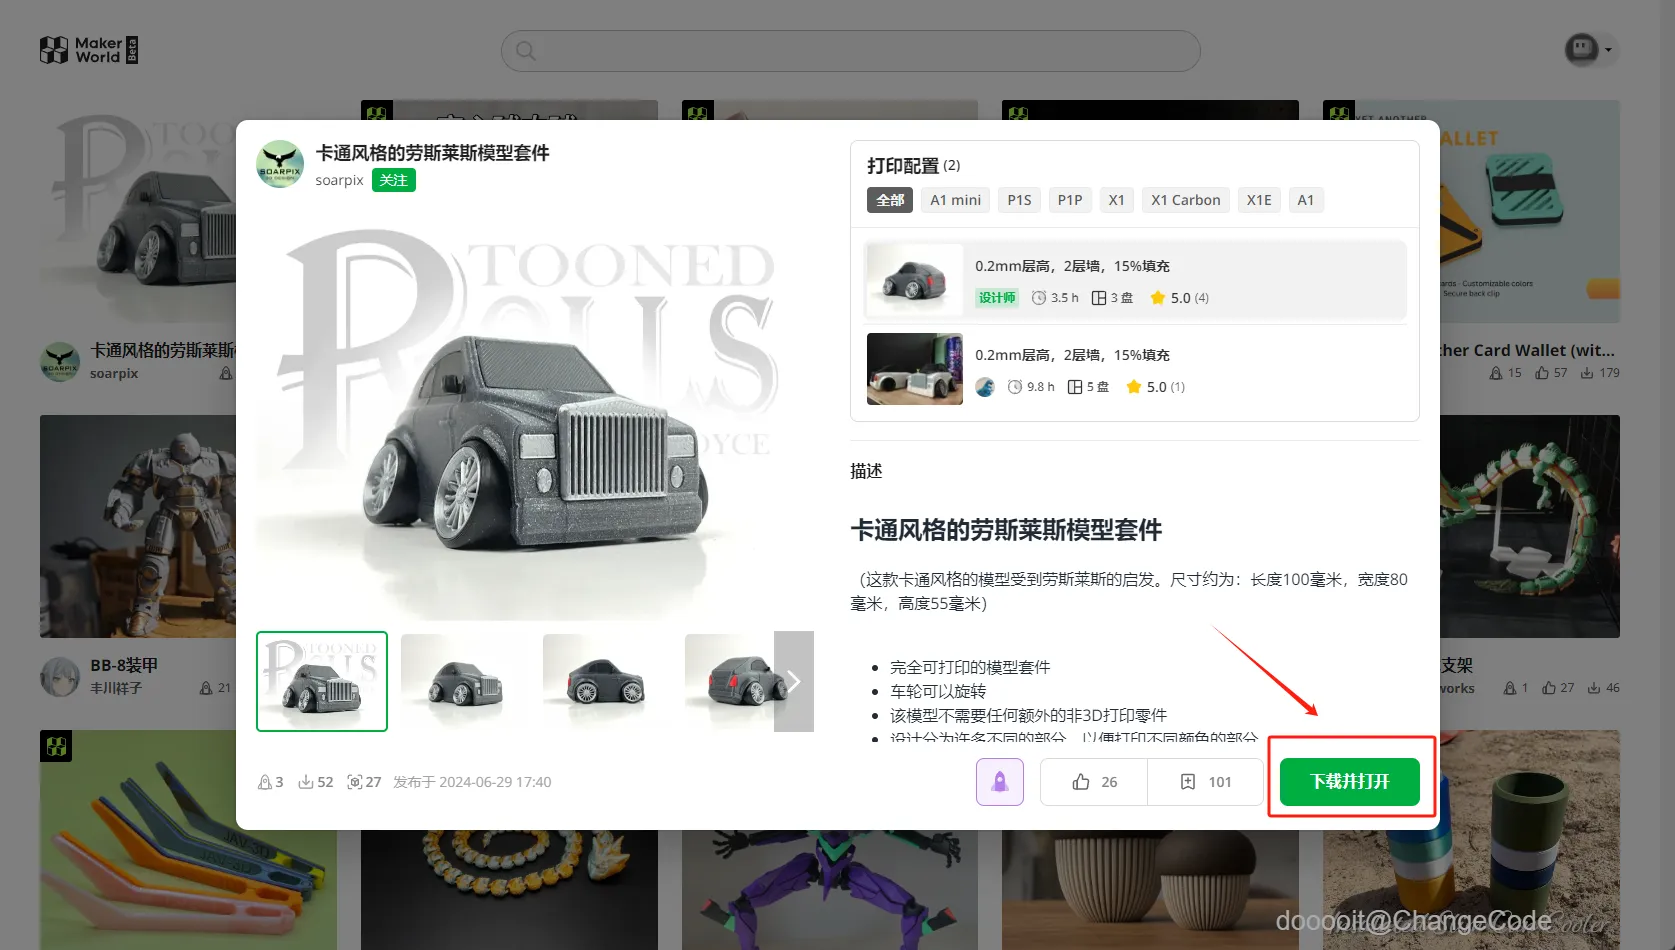Open the user avatar icon at top right
1675x950 pixels.
pos(1581,48)
